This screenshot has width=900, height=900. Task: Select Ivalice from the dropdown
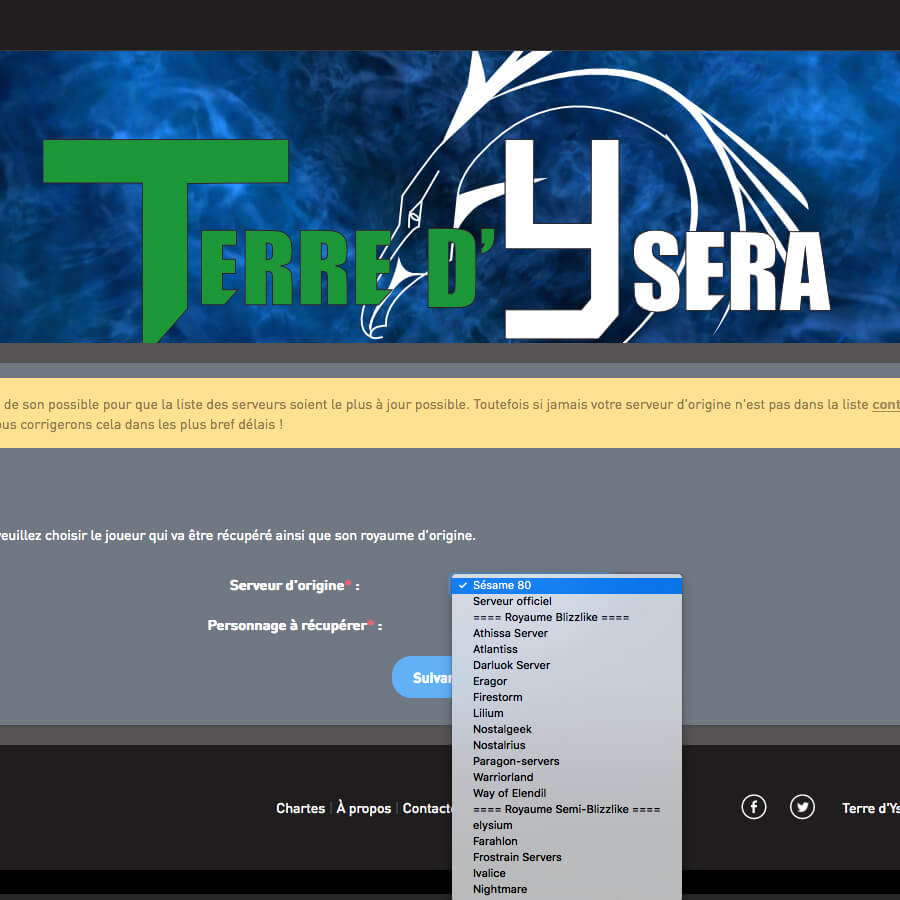567,873
